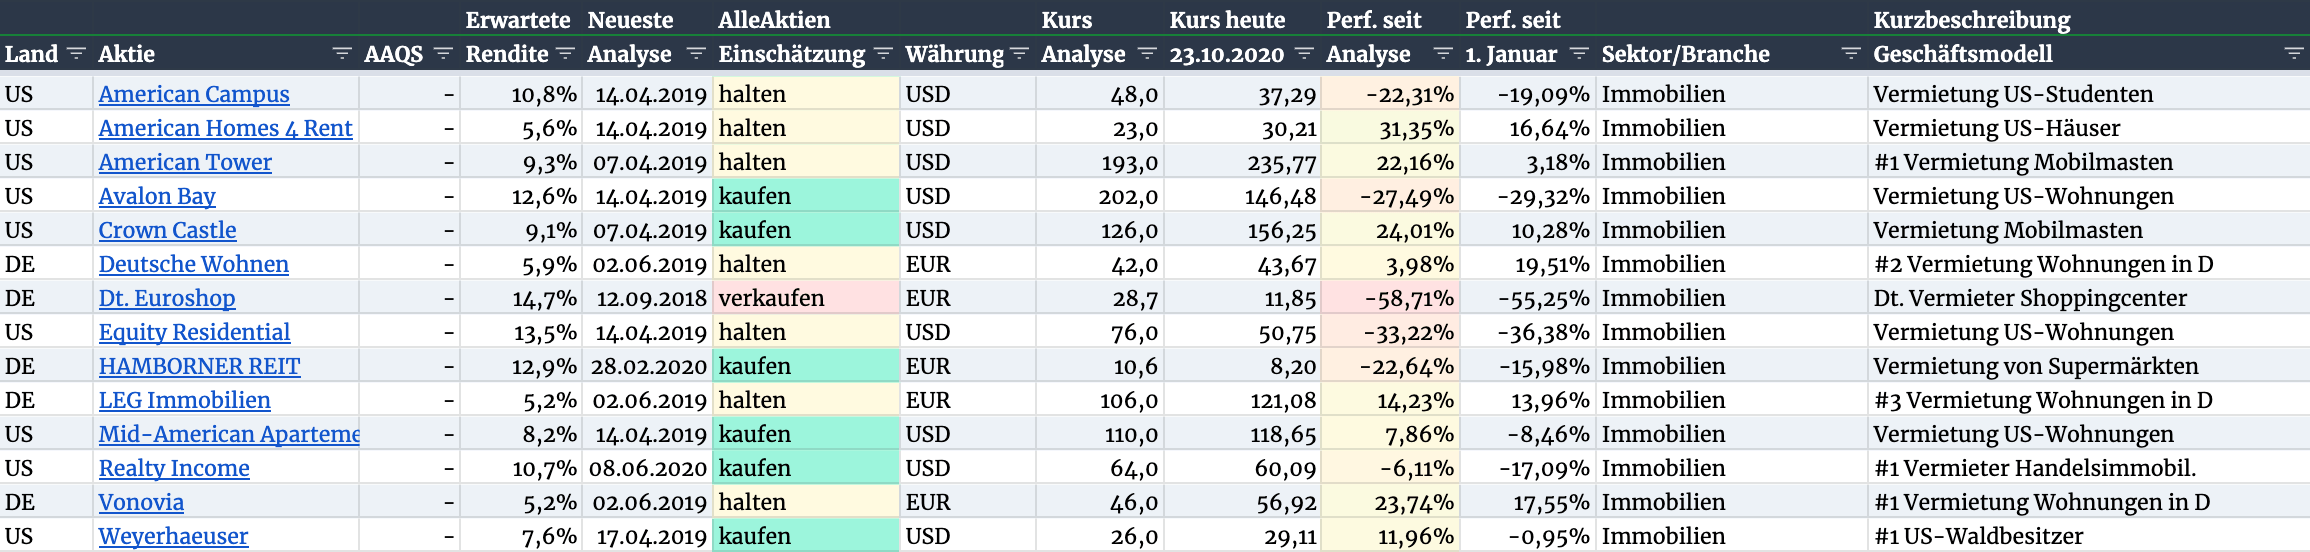
Task: Expand the Kurs heute 23.10.2020 filter
Action: pos(1304,54)
